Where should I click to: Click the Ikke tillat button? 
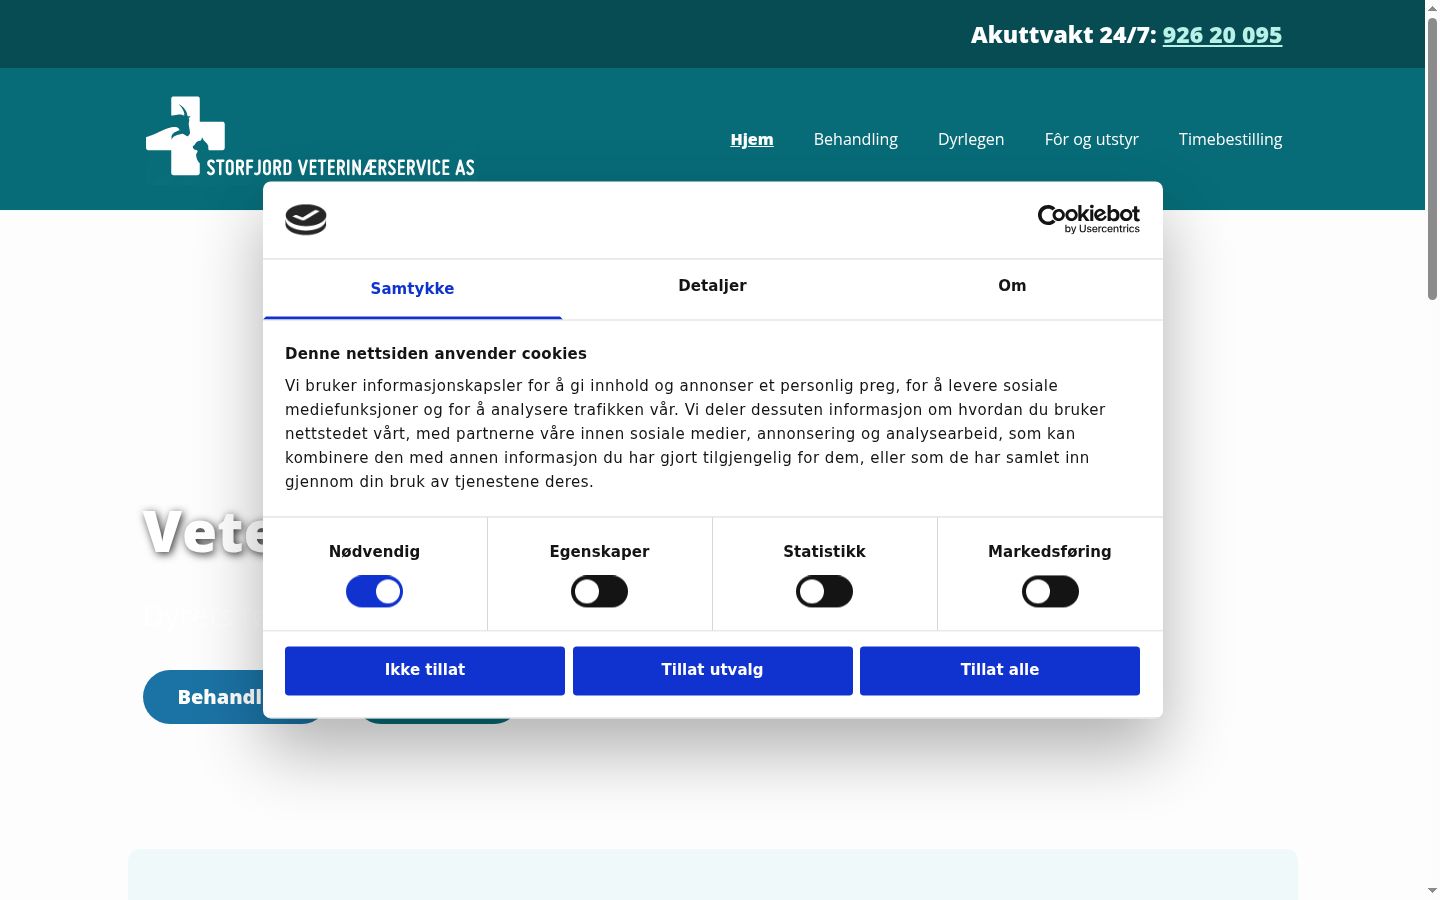pyautogui.click(x=425, y=670)
